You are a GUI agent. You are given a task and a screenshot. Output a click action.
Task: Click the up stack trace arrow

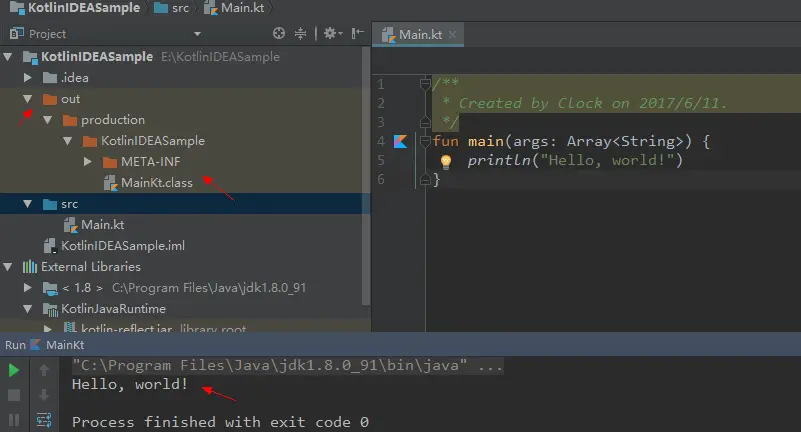pos(44,370)
